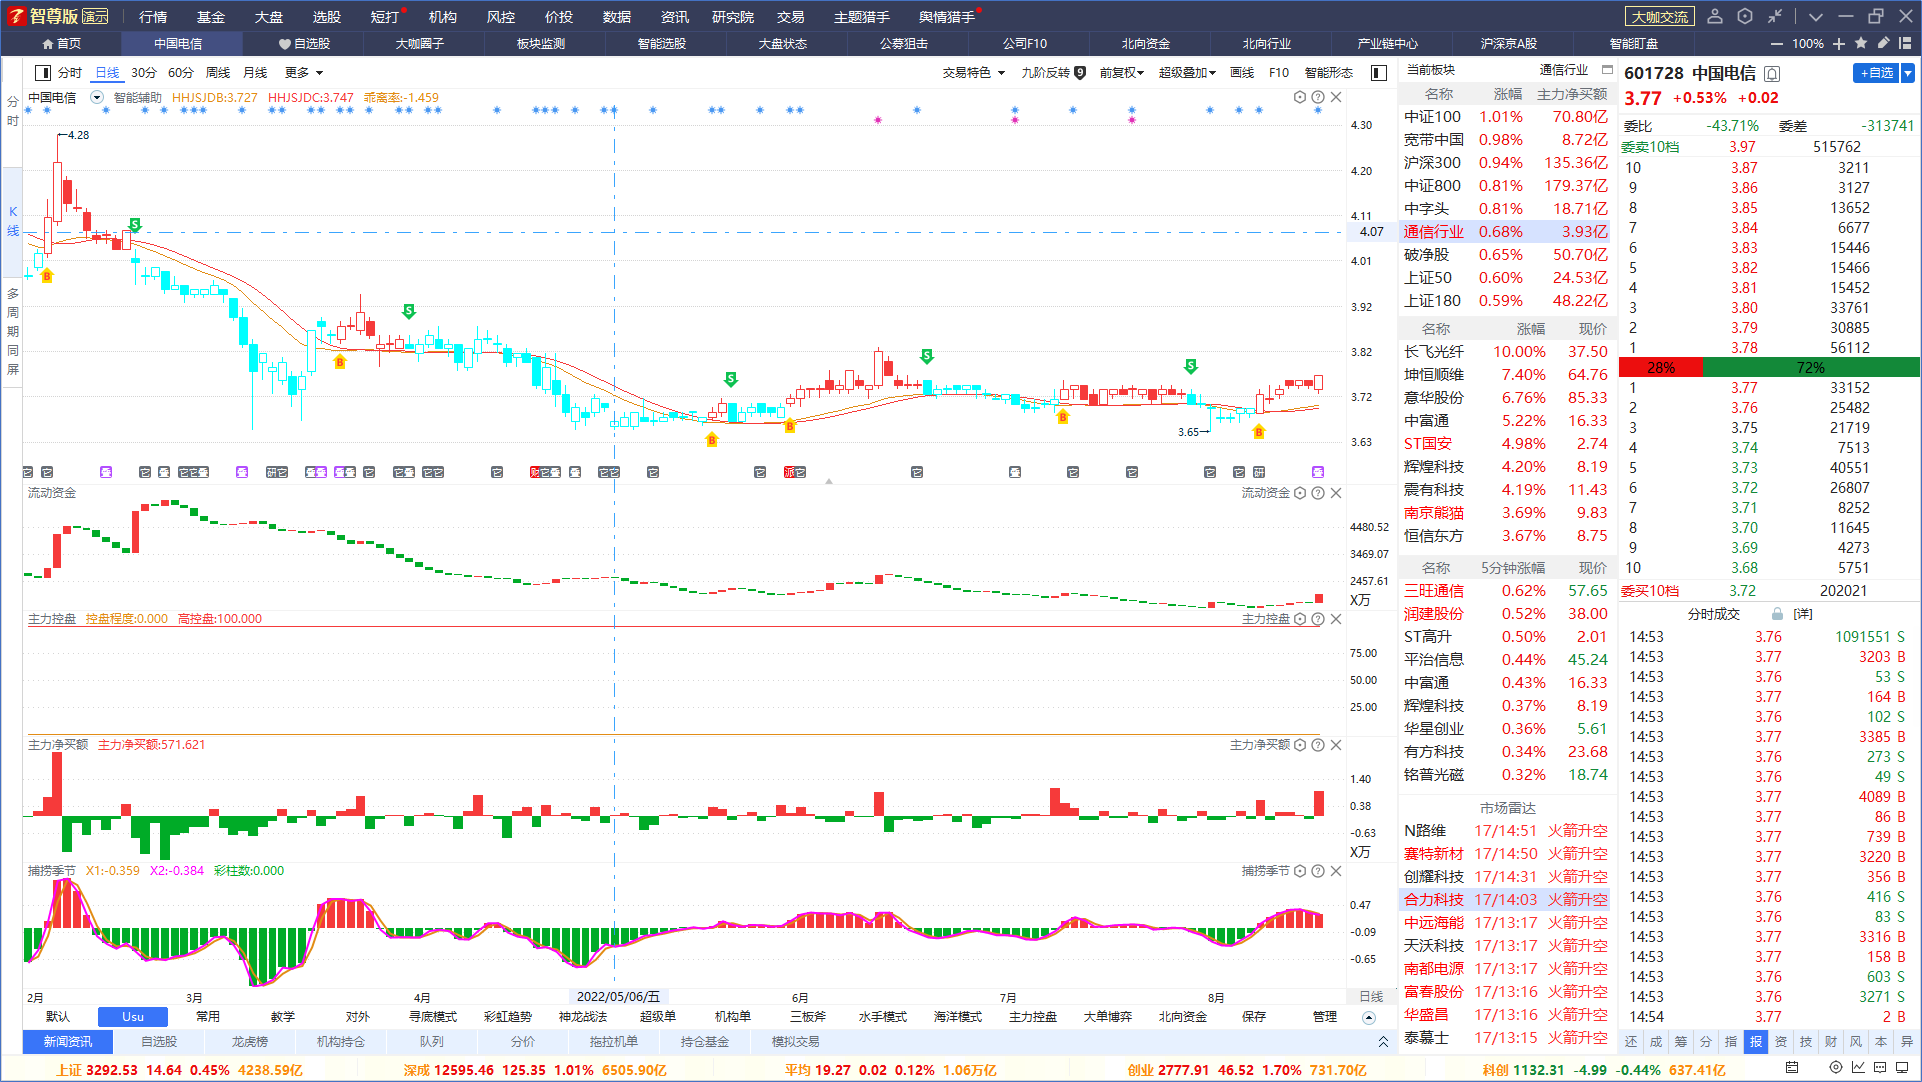Open the 研究院 top menu

click(x=733, y=17)
